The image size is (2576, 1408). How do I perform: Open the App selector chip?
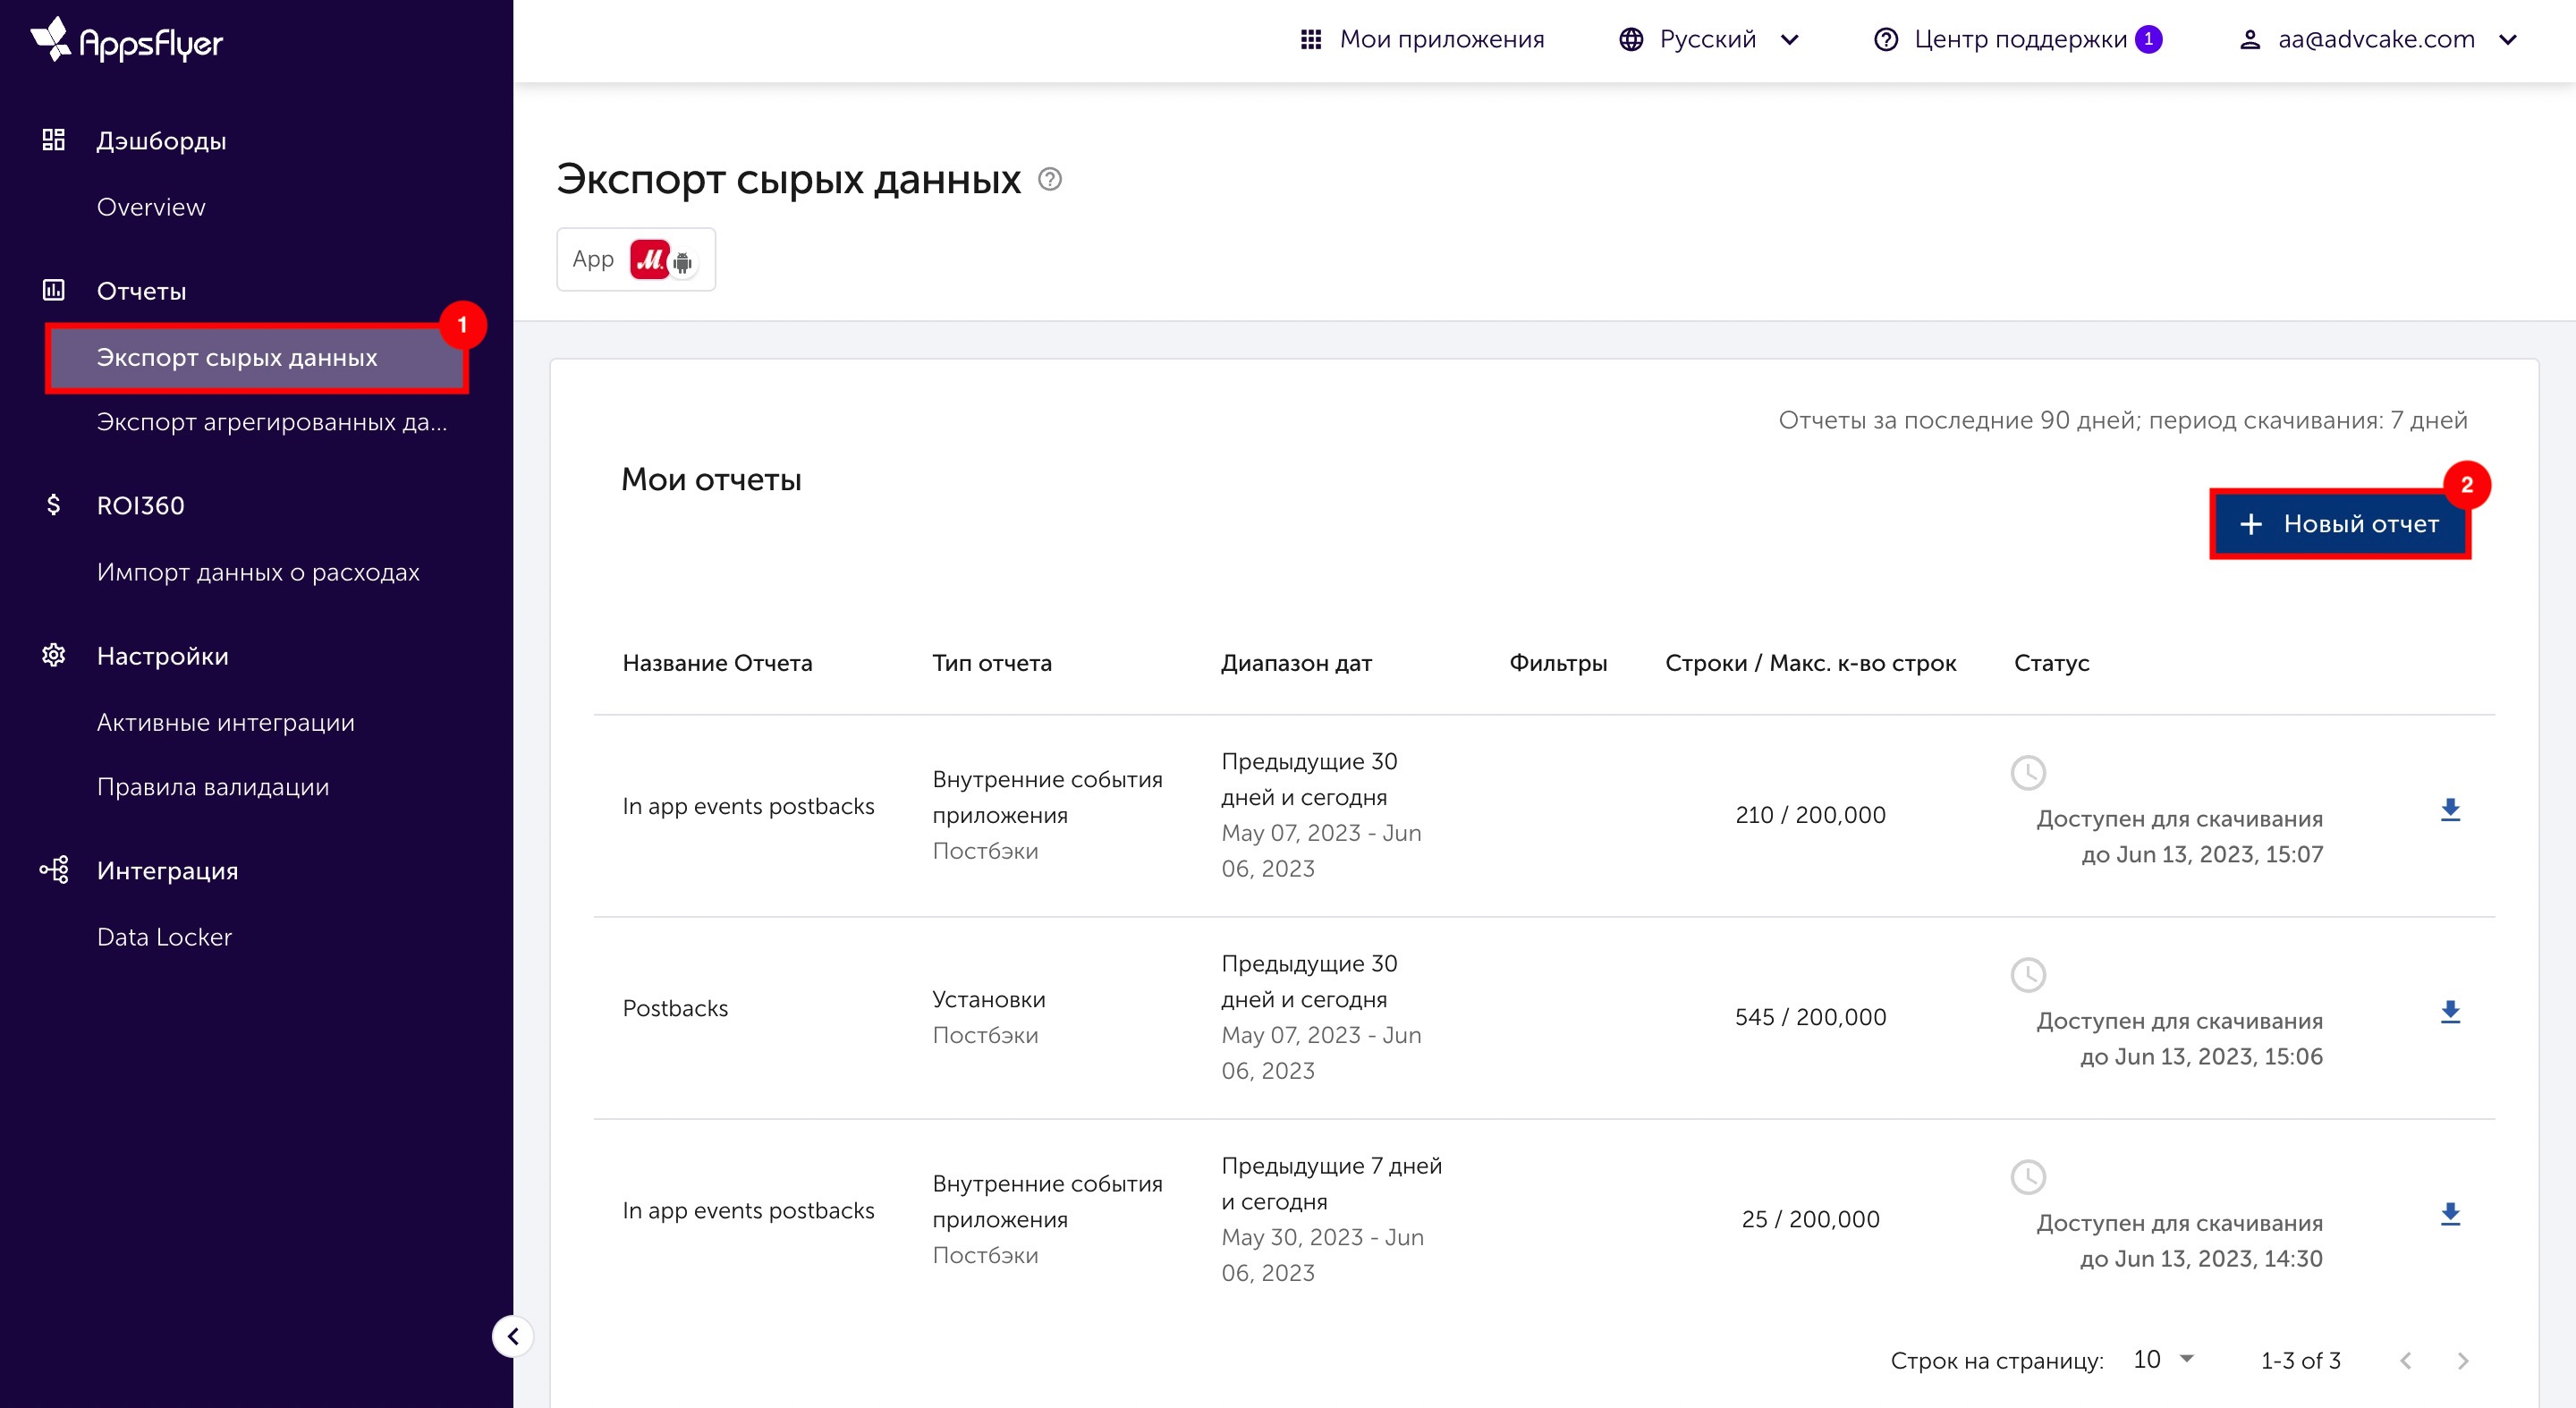[636, 259]
